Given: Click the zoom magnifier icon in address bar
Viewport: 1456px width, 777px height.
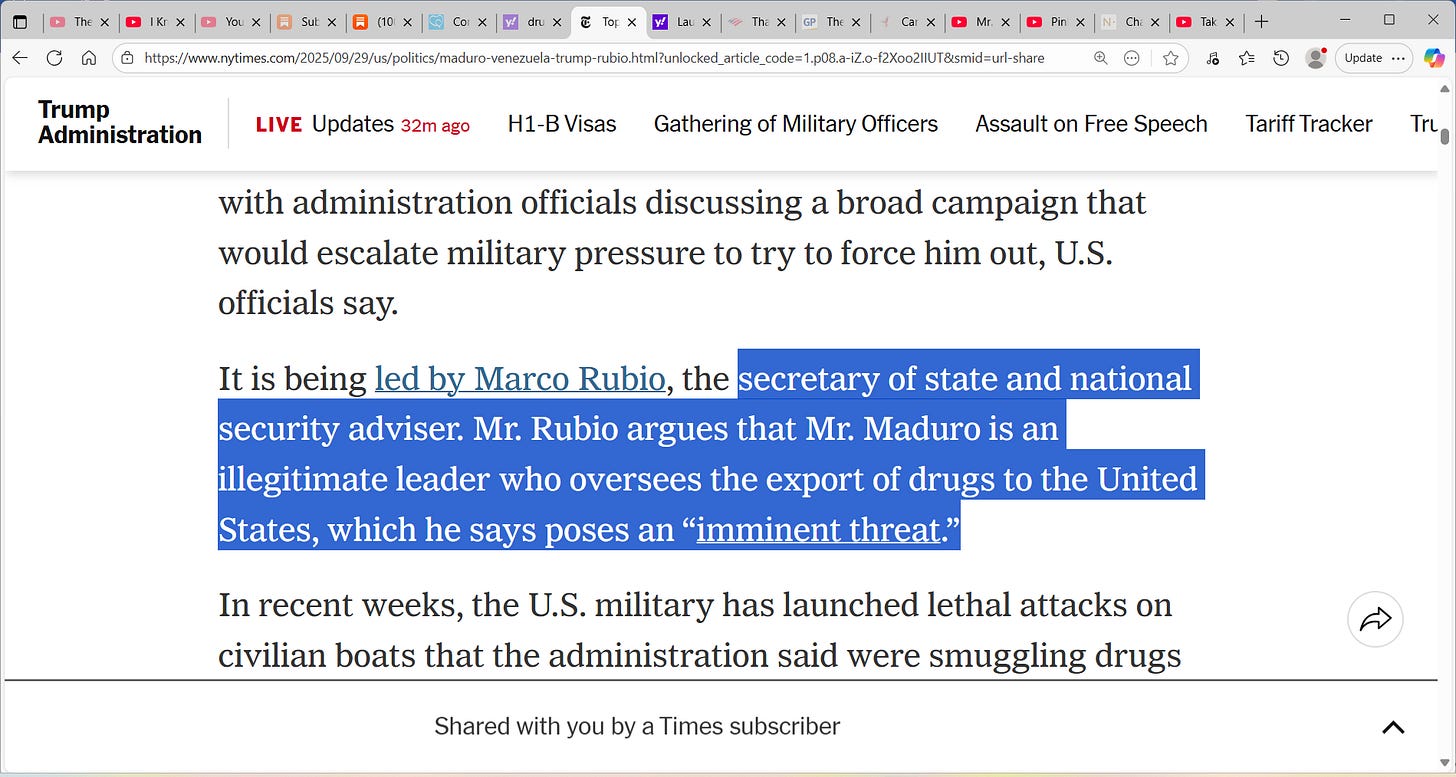Looking at the screenshot, I should click(x=1100, y=58).
